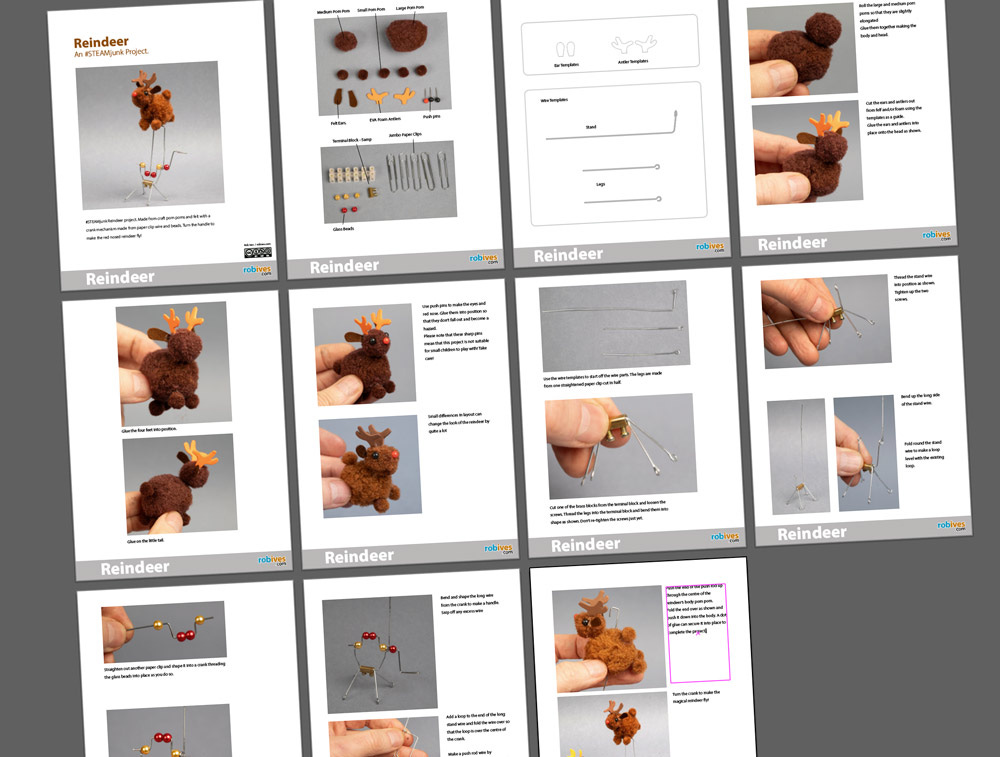Click the "Fold round the stand wire" text
Viewport: 1000px width, 757px height.
pos(924,454)
